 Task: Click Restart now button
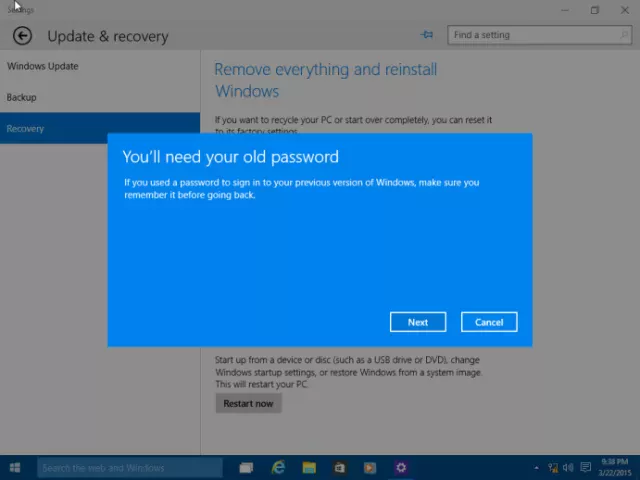coord(248,403)
